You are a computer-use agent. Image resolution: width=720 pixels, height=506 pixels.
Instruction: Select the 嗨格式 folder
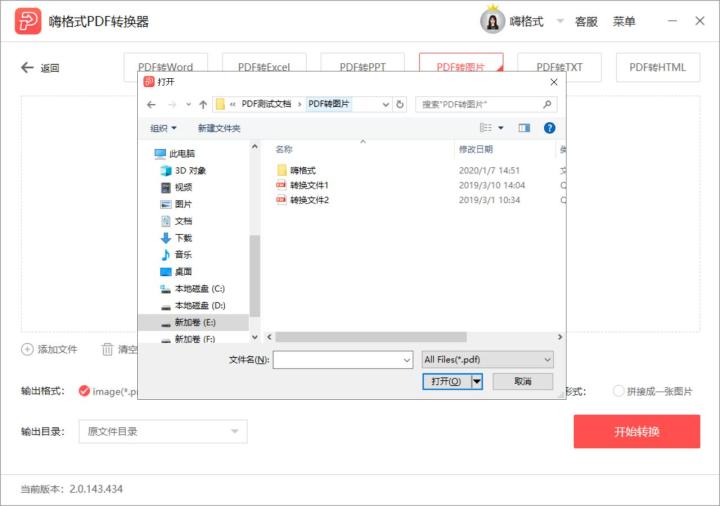click(303, 170)
